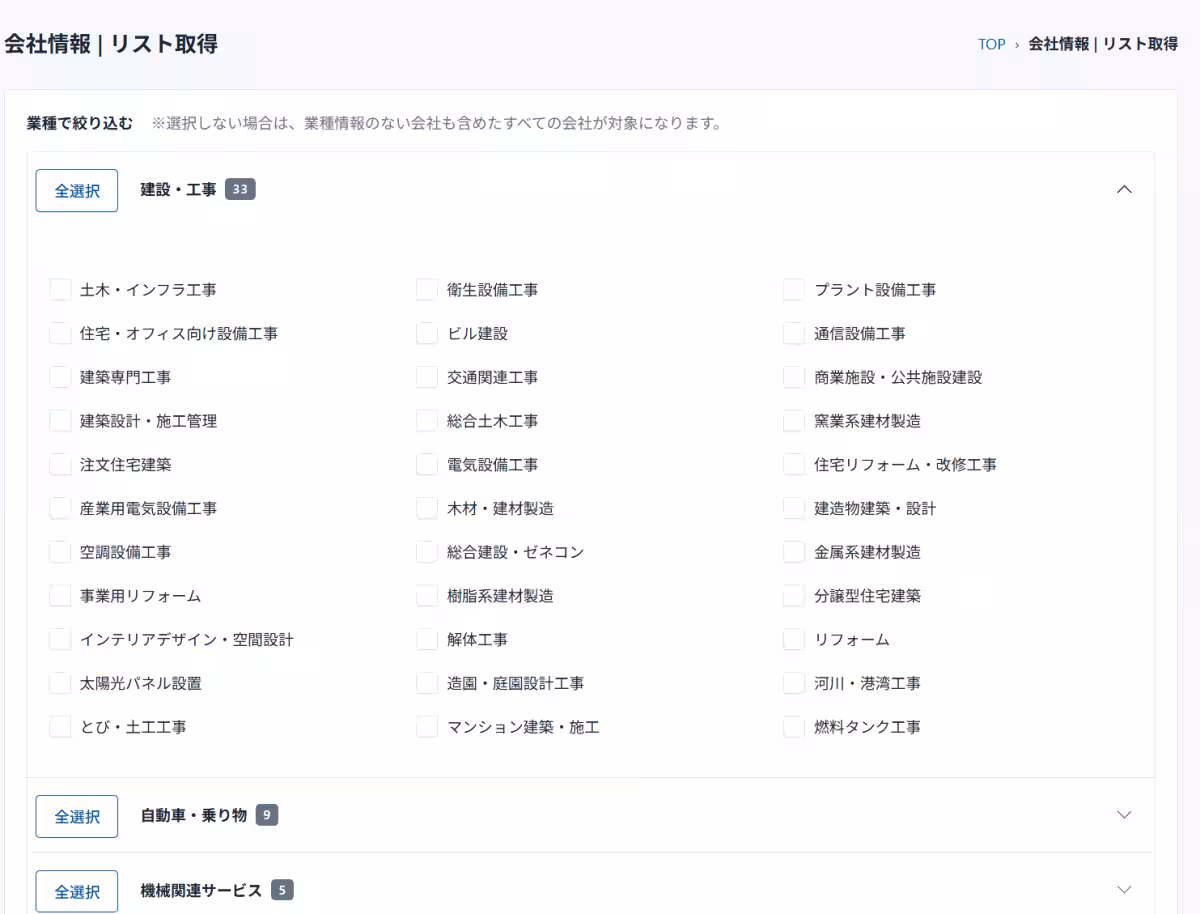The height and width of the screenshot is (914, 1200).
Task: Select the リフォーム checkbox
Action: click(792, 639)
